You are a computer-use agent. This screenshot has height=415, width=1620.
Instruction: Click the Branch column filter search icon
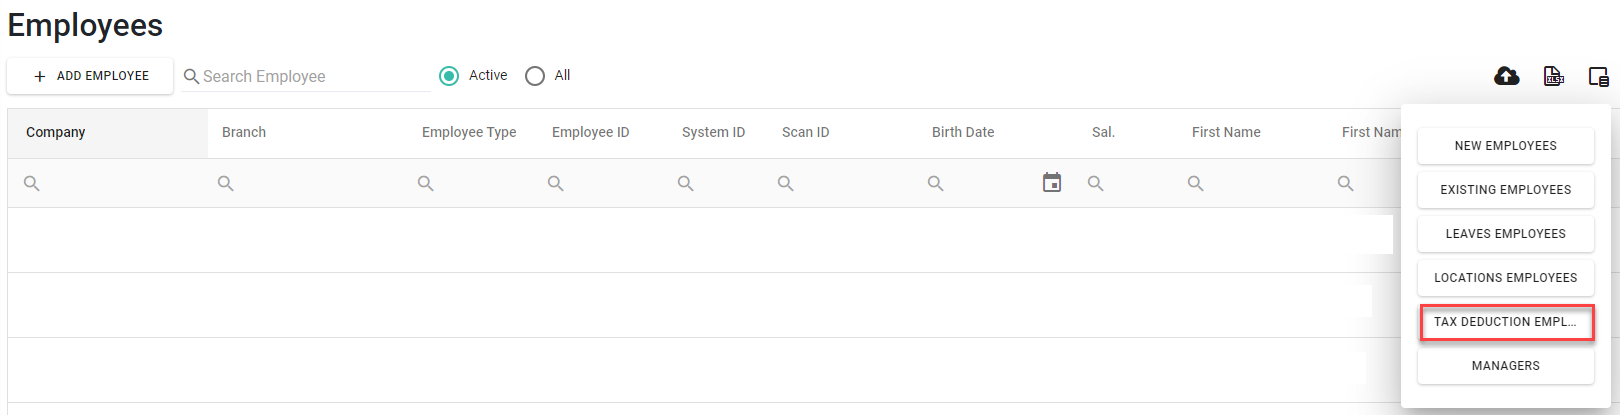(226, 184)
